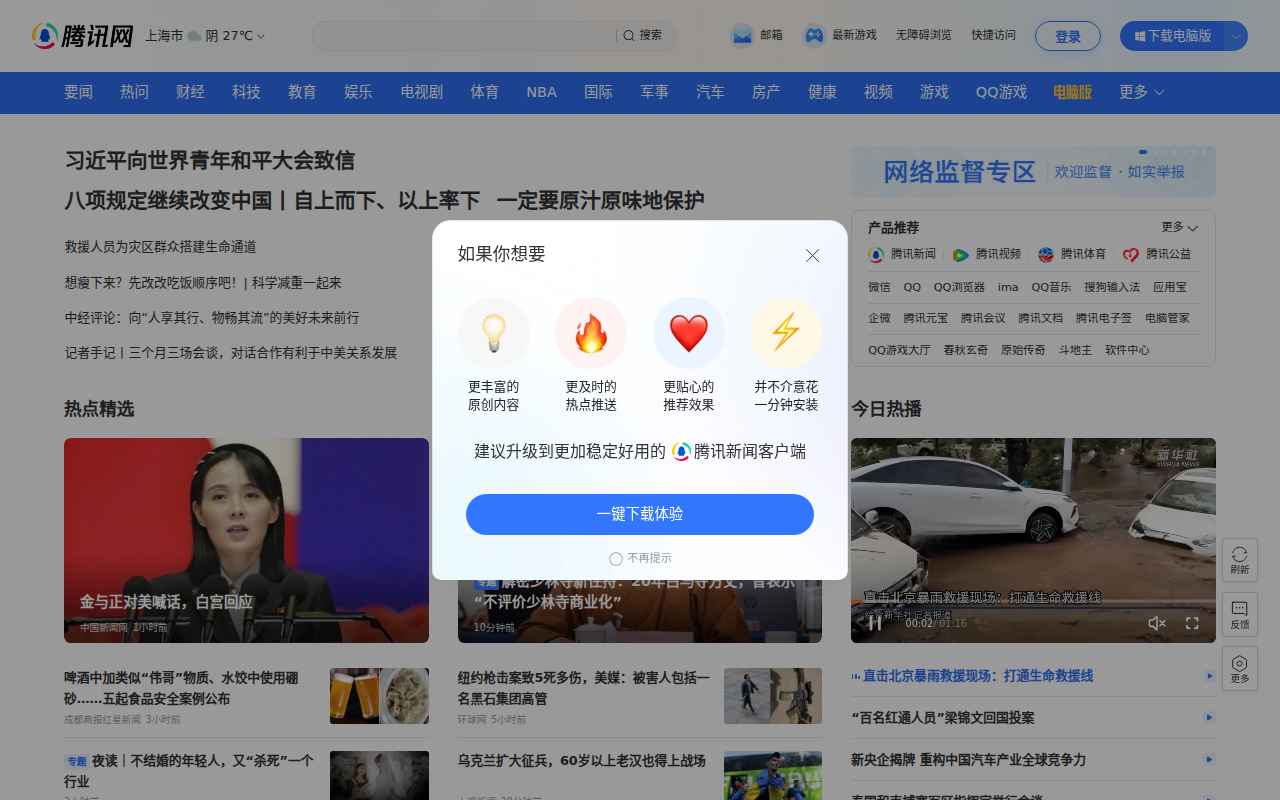Click the heart 推荐效果 icon
The height and width of the screenshot is (800, 1280).
point(689,333)
